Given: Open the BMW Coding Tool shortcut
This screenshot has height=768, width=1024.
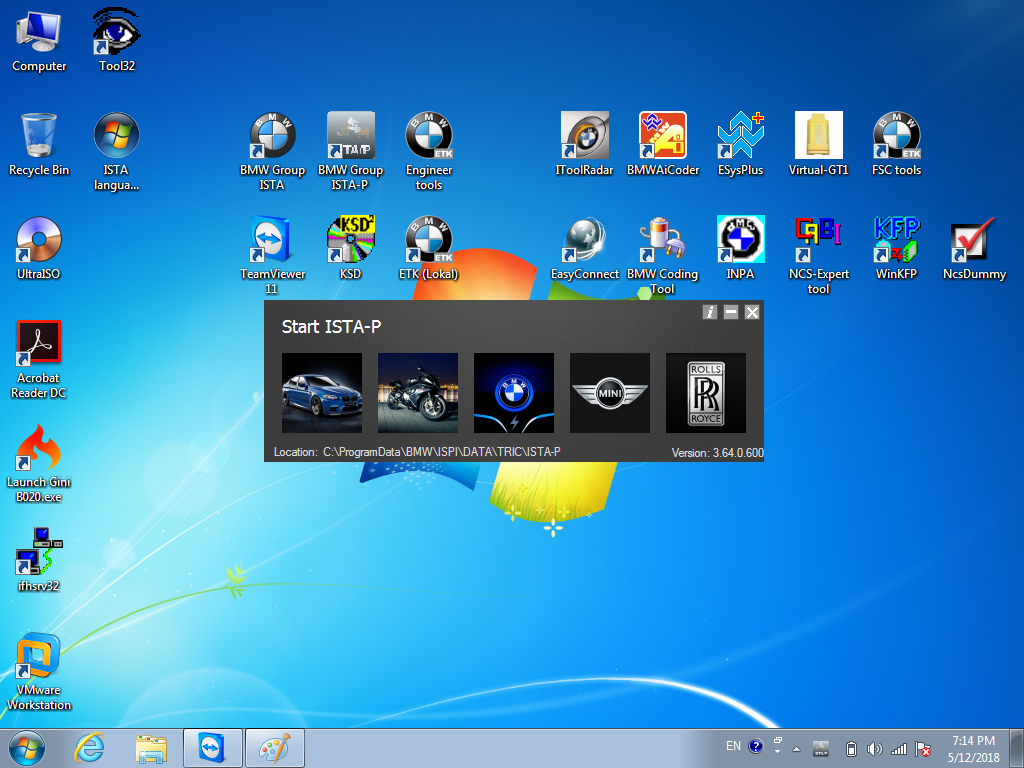Looking at the screenshot, I should [x=663, y=255].
